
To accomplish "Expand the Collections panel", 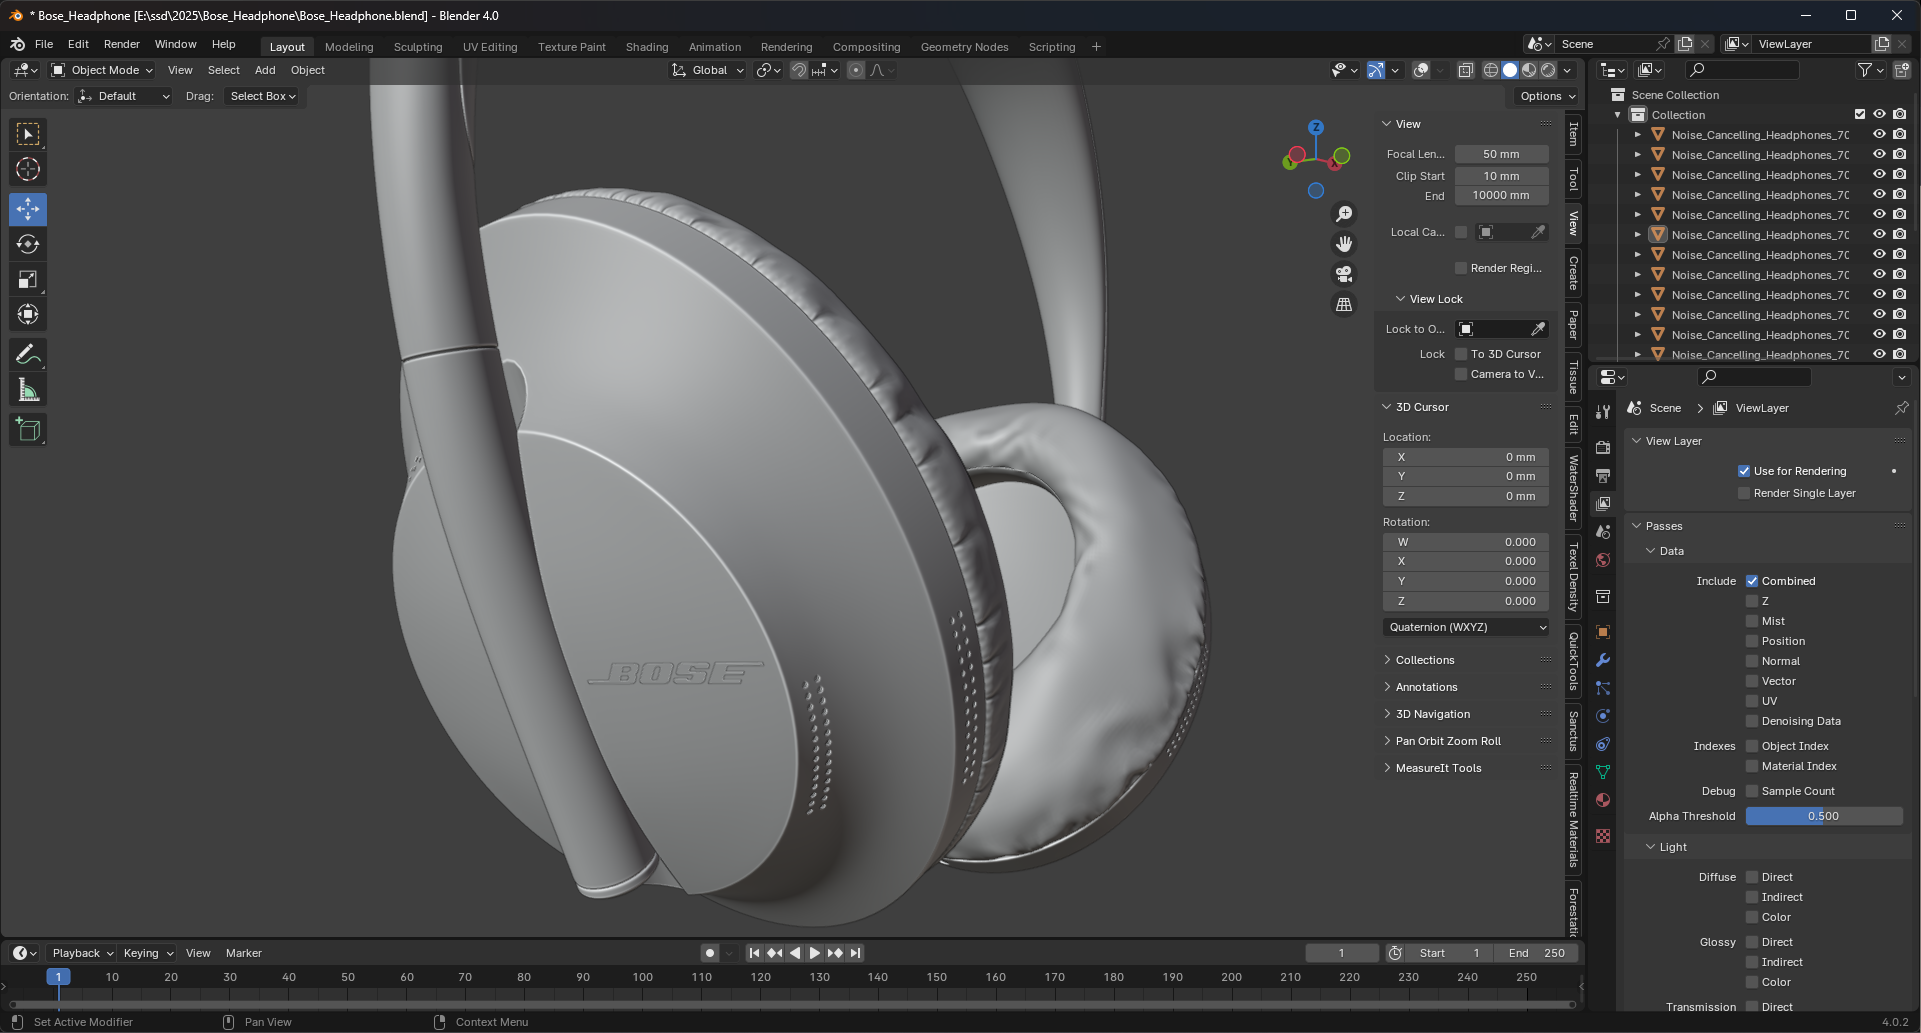I will (x=1424, y=660).
